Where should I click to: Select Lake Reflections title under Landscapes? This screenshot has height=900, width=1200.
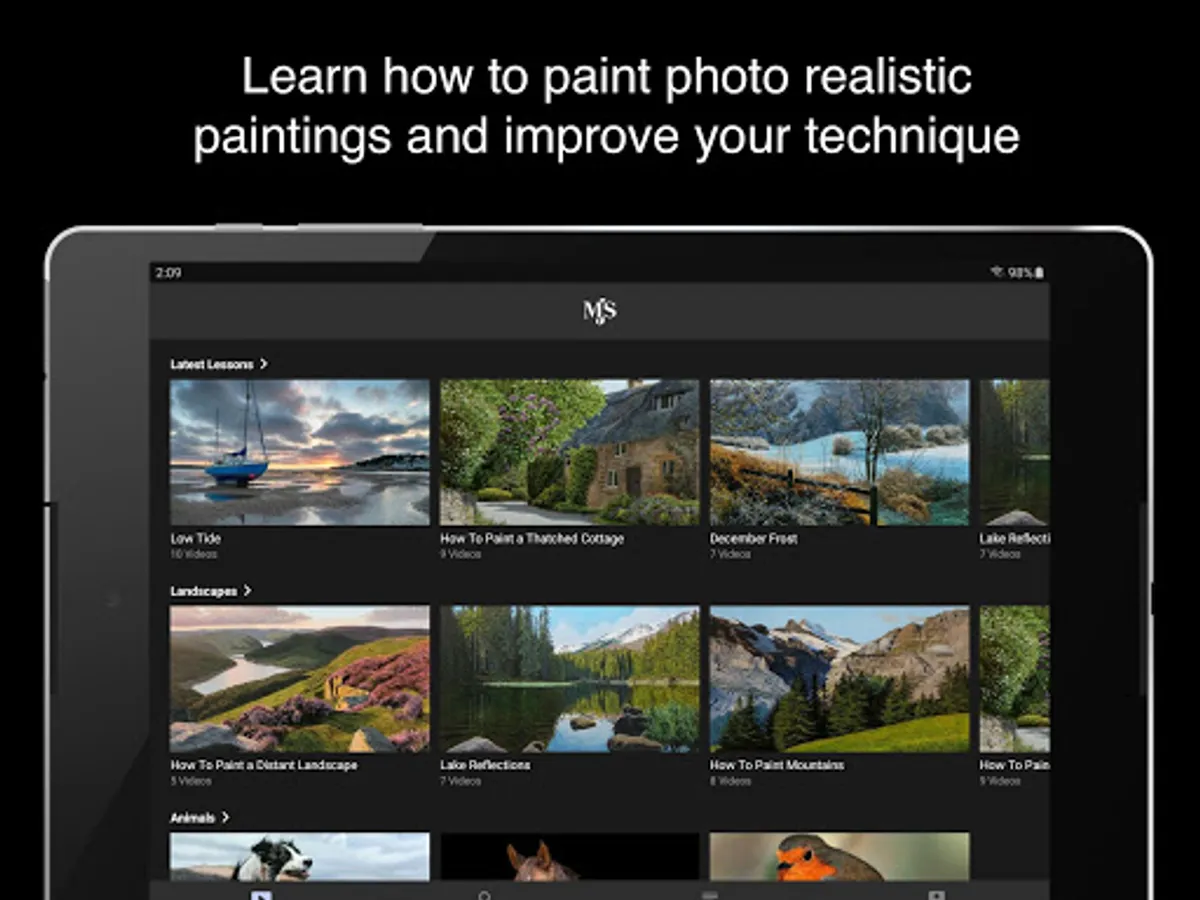[486, 765]
